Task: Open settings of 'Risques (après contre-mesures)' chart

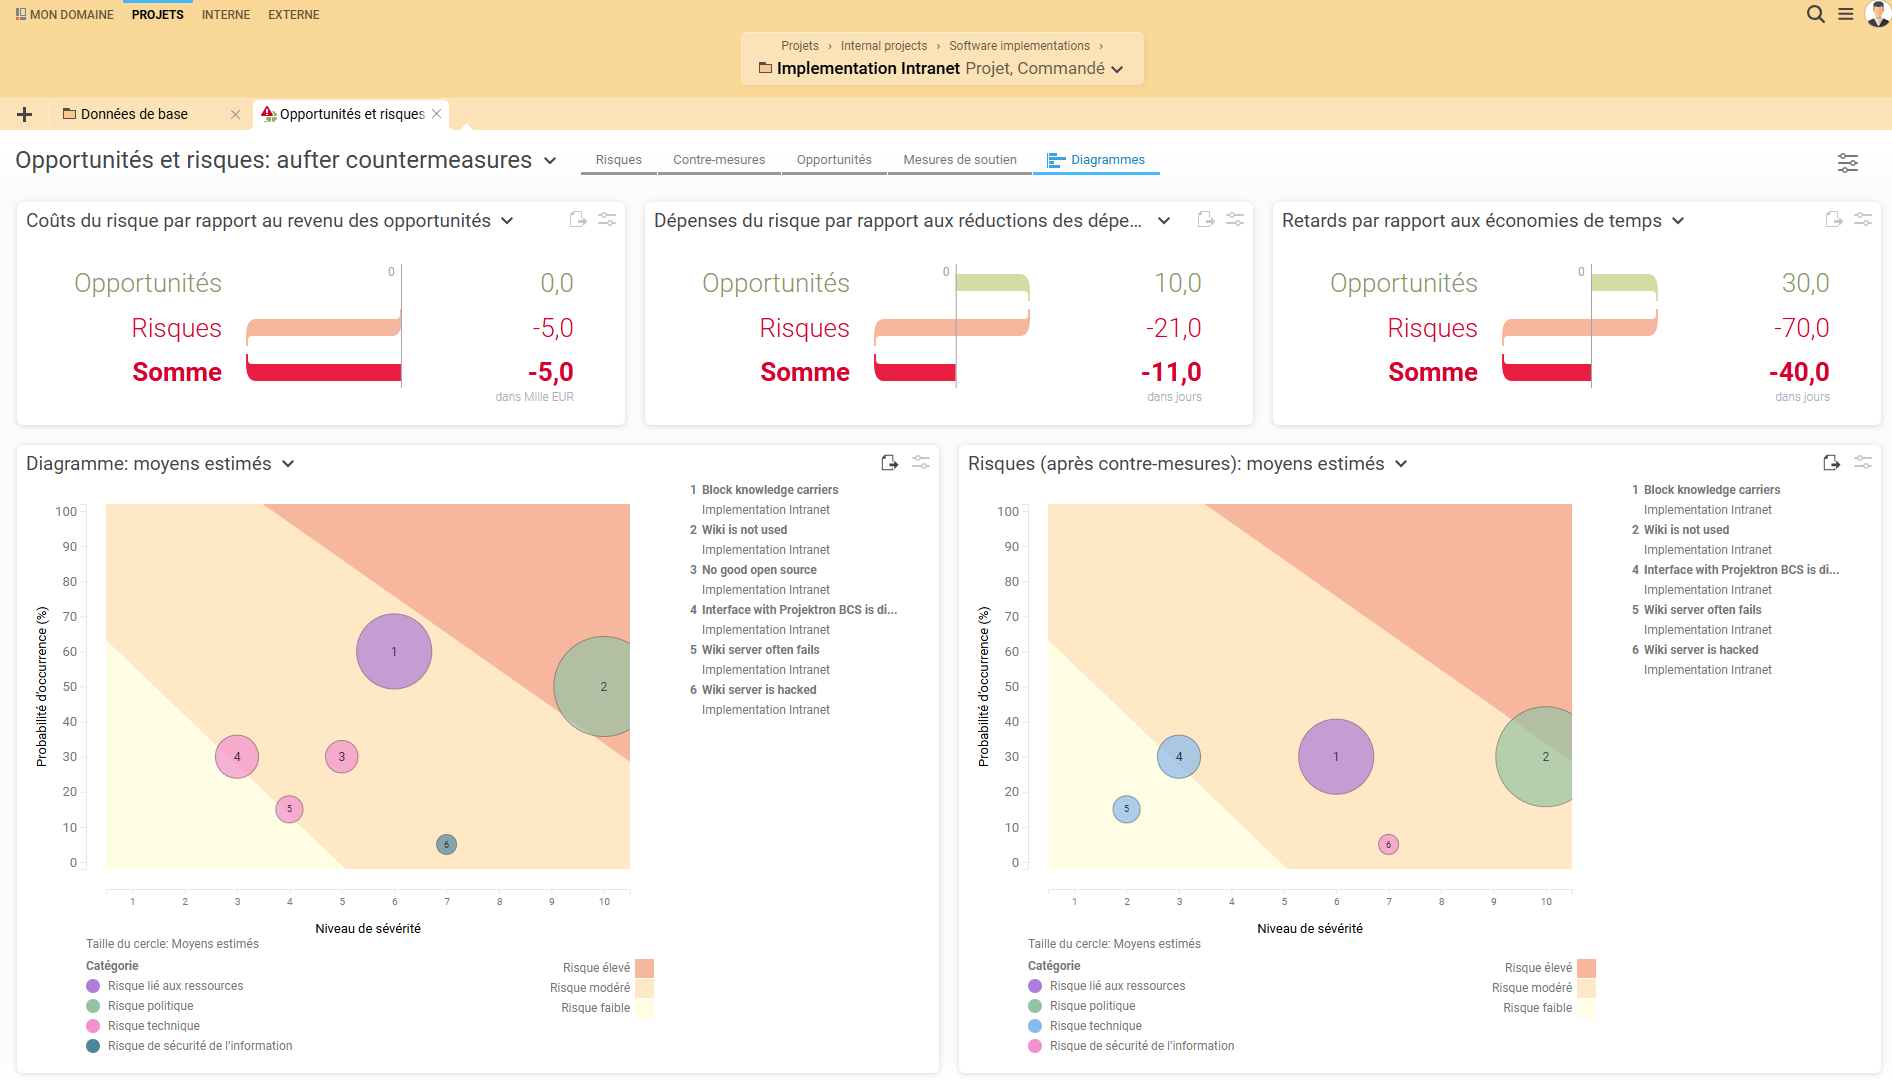Action: click(1863, 463)
